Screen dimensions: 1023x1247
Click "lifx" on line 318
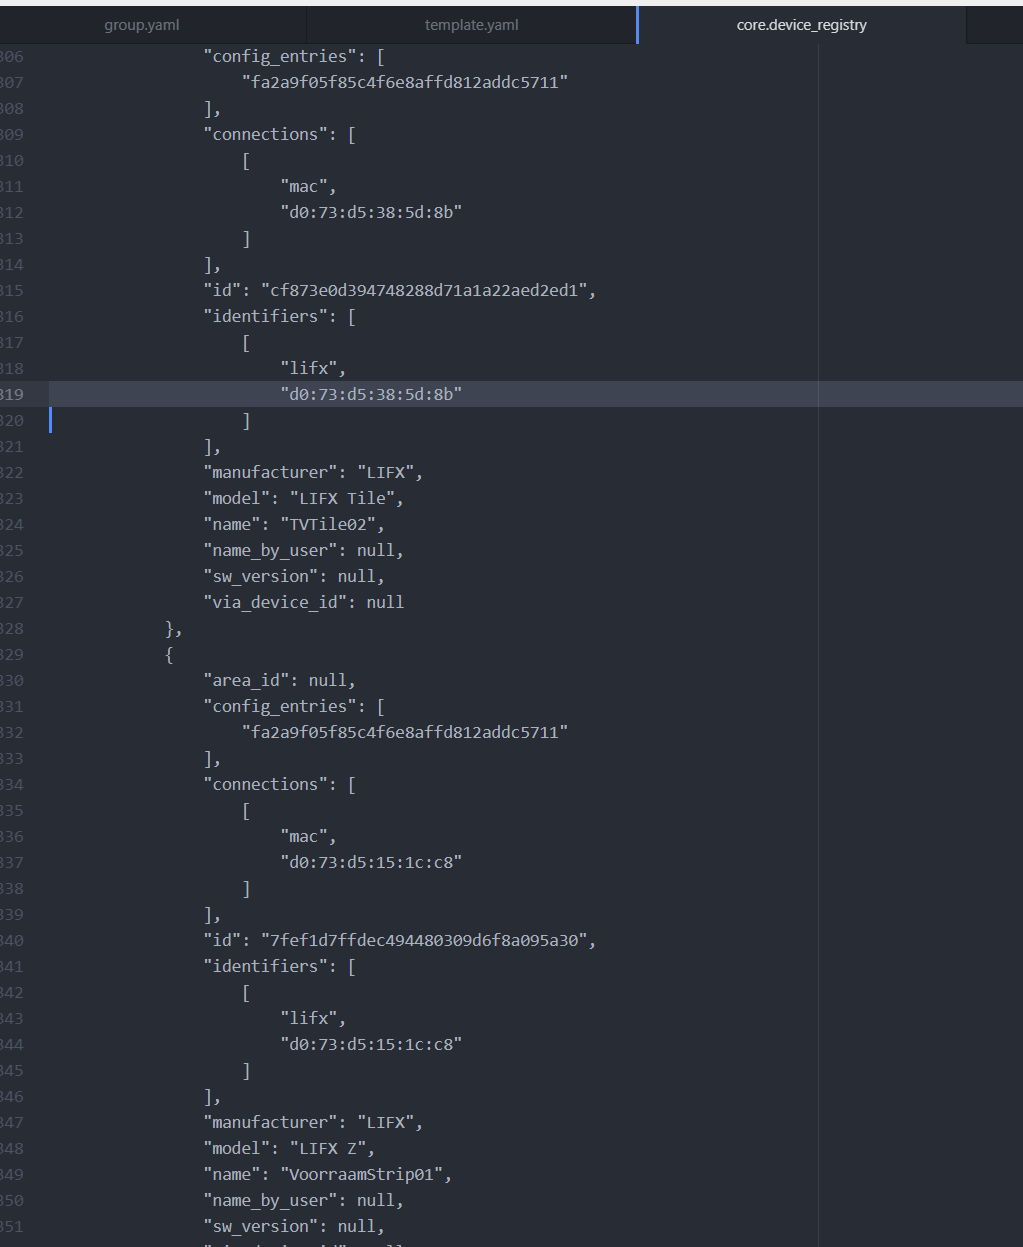308,368
